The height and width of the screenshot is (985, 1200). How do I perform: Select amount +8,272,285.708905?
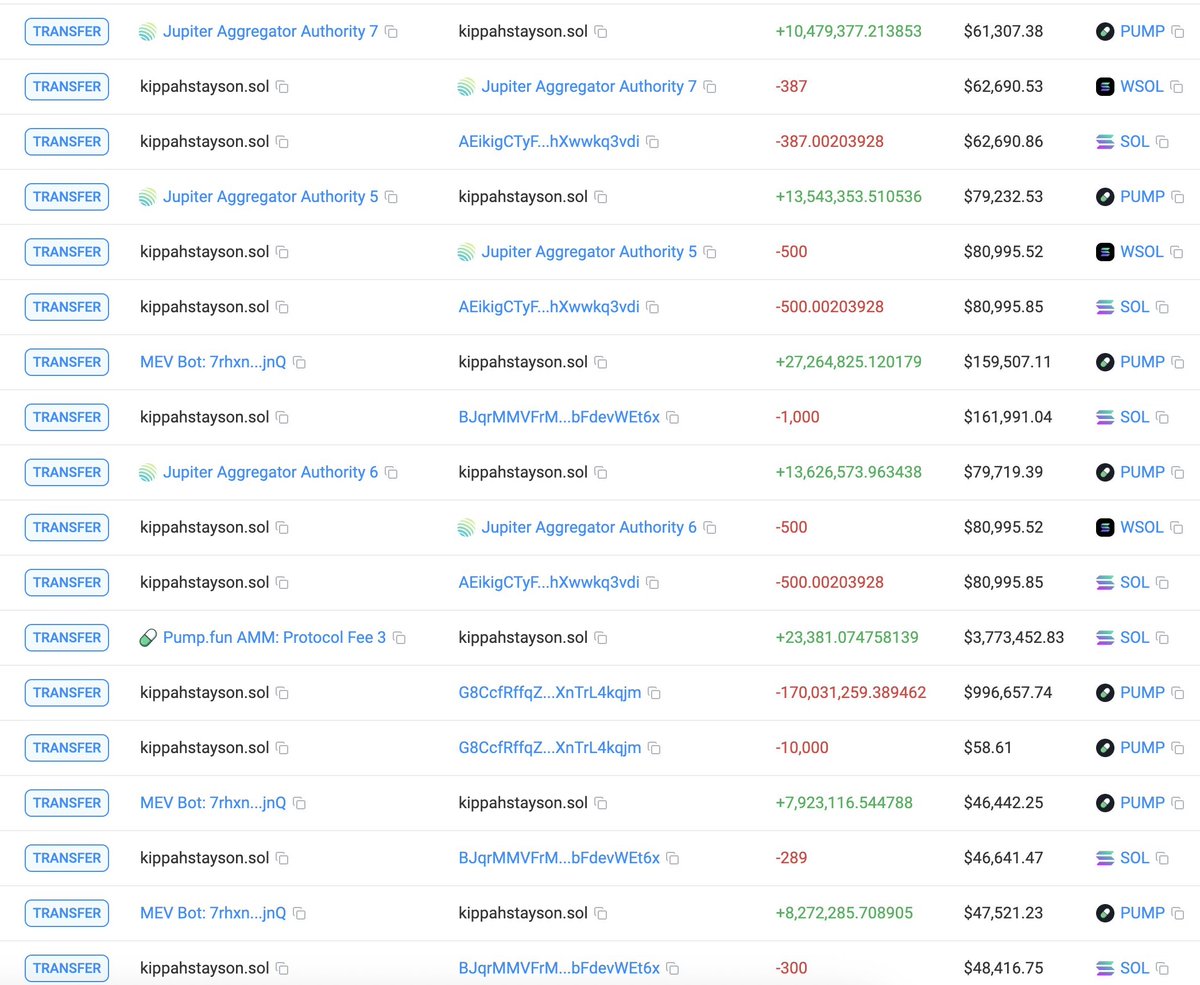(844, 913)
